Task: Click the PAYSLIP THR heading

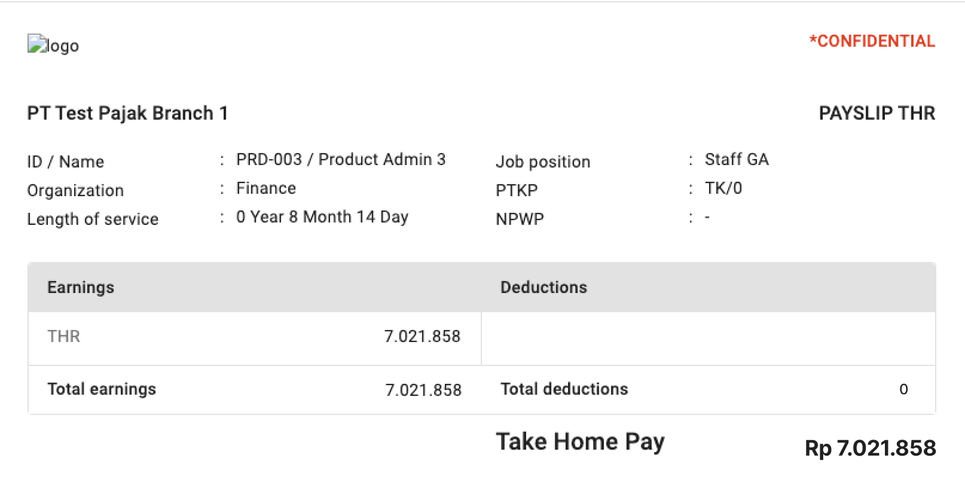Action: coord(877,113)
